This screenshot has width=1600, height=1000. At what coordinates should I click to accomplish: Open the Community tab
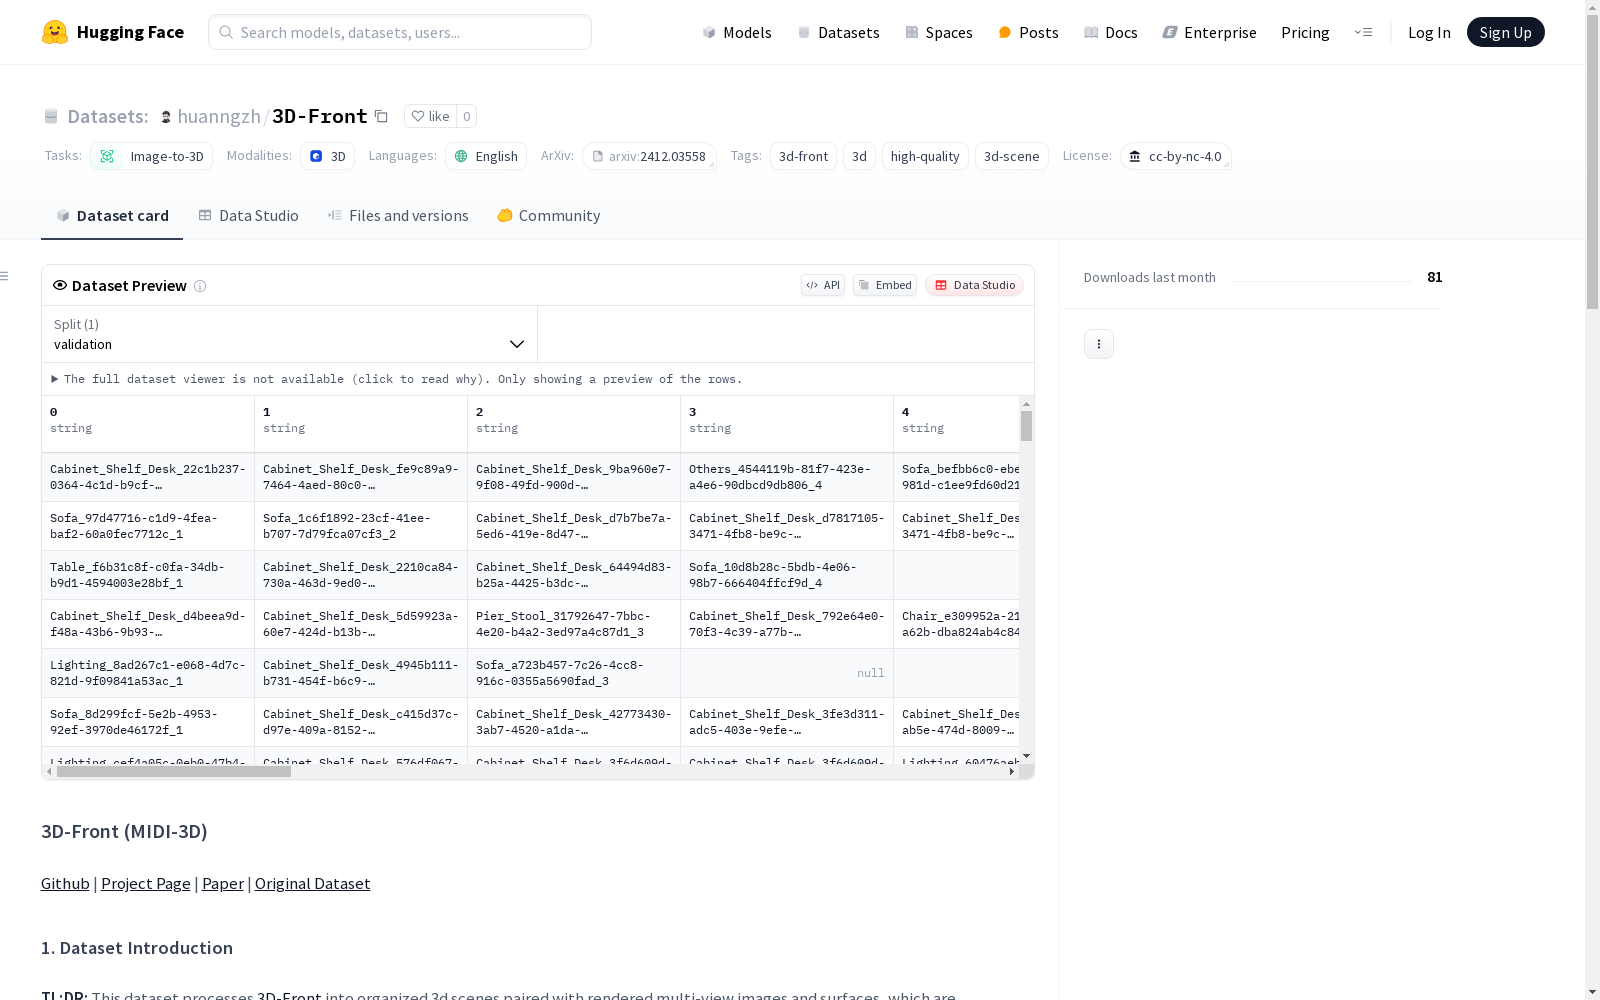coord(549,216)
